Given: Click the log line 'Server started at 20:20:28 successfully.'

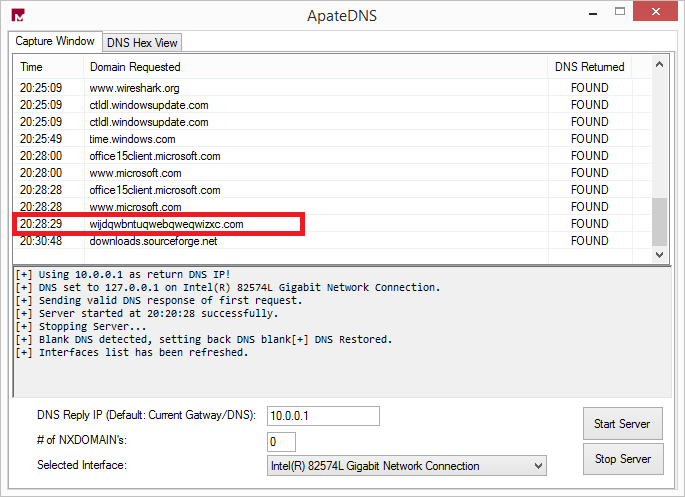Looking at the screenshot, I should click(147, 314).
